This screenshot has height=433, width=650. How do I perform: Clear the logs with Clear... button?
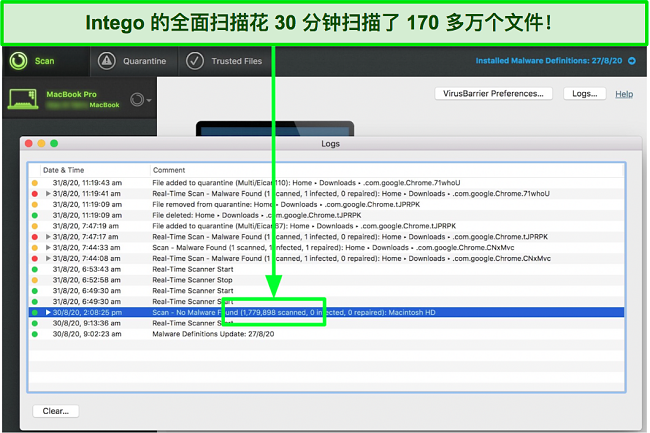pyautogui.click(x=56, y=411)
